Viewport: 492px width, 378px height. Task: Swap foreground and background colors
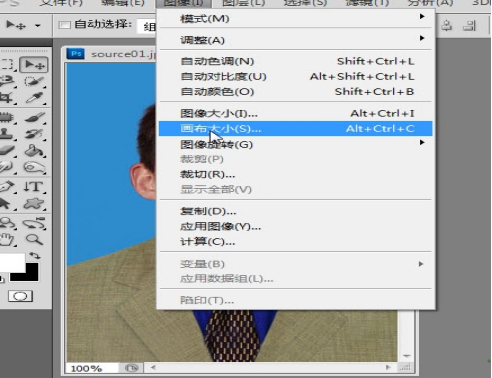click(34, 256)
